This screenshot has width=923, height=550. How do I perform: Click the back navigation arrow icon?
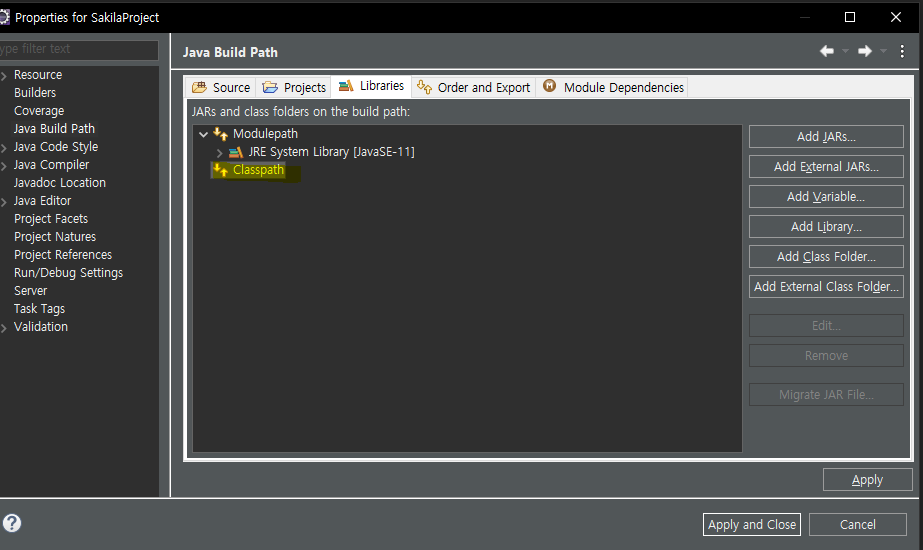pos(827,51)
